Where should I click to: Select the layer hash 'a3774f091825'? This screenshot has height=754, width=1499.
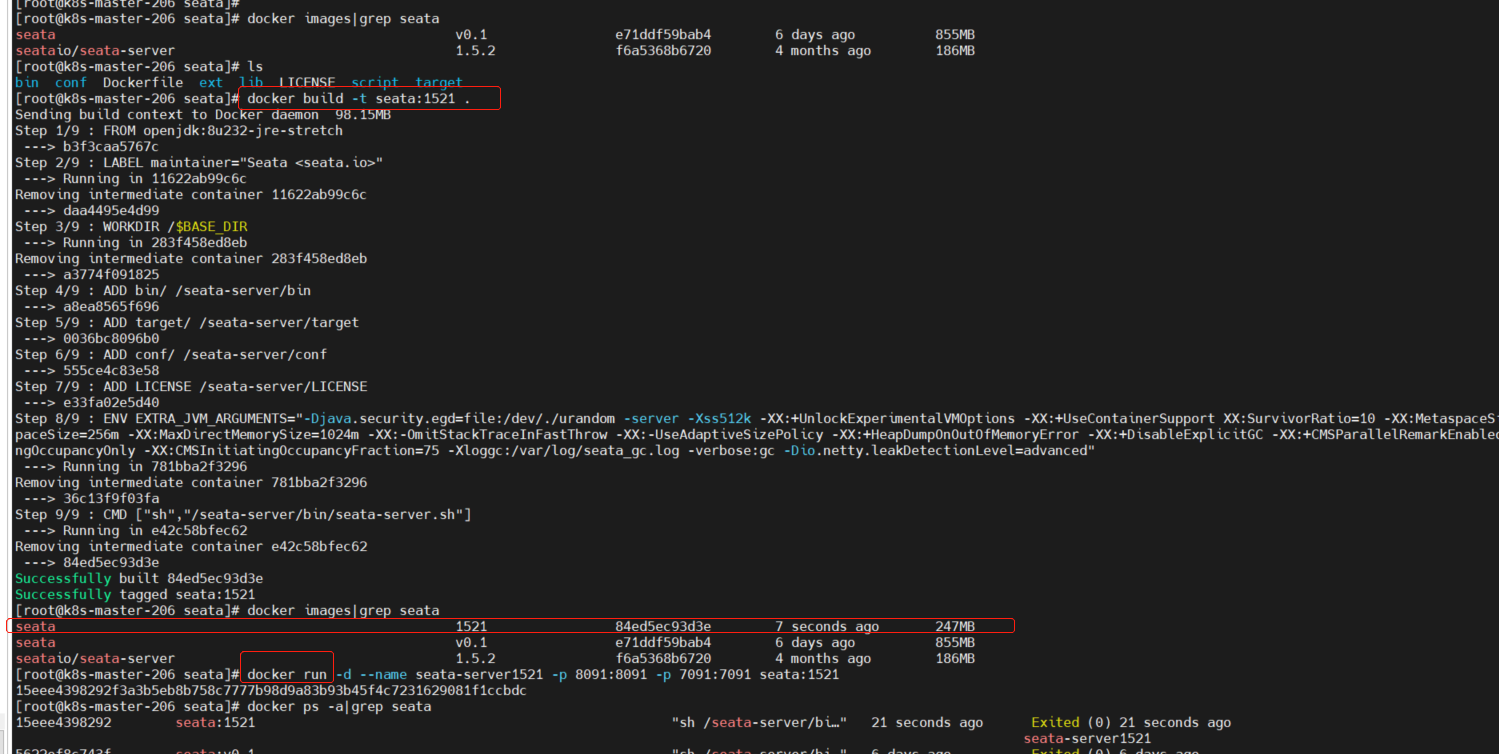click(x=111, y=275)
